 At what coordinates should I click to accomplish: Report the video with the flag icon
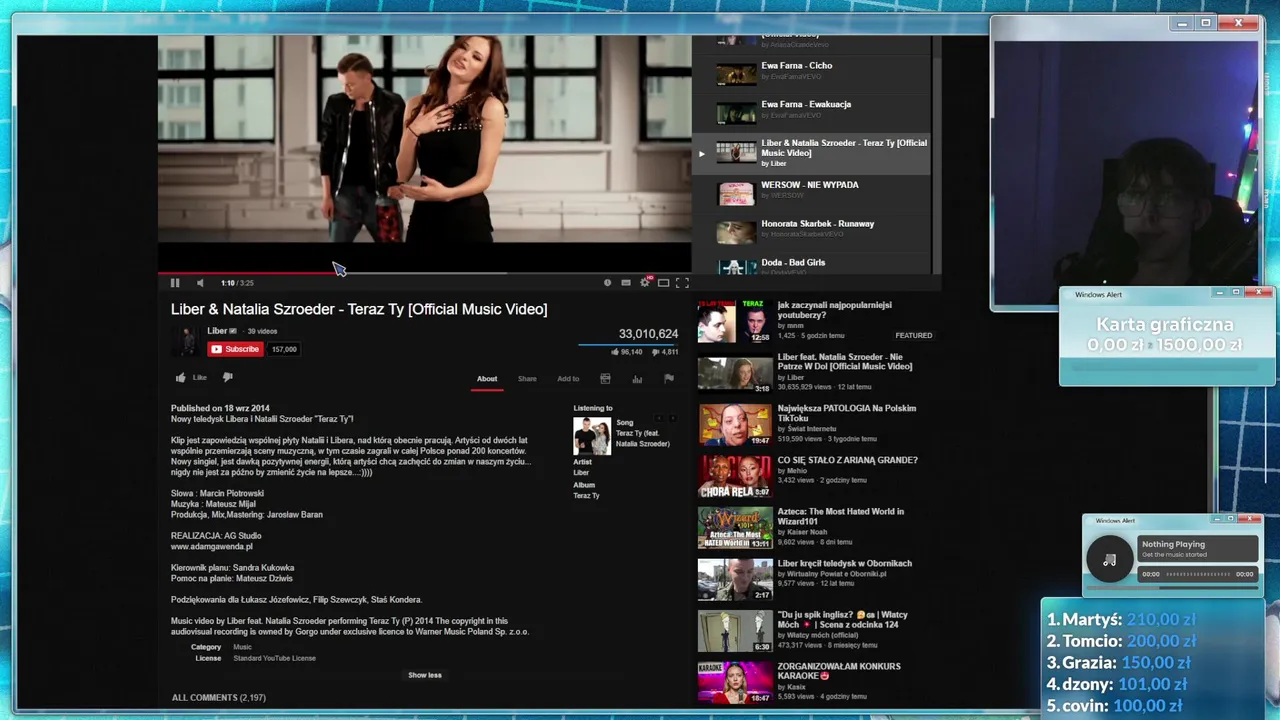pyautogui.click(x=669, y=379)
